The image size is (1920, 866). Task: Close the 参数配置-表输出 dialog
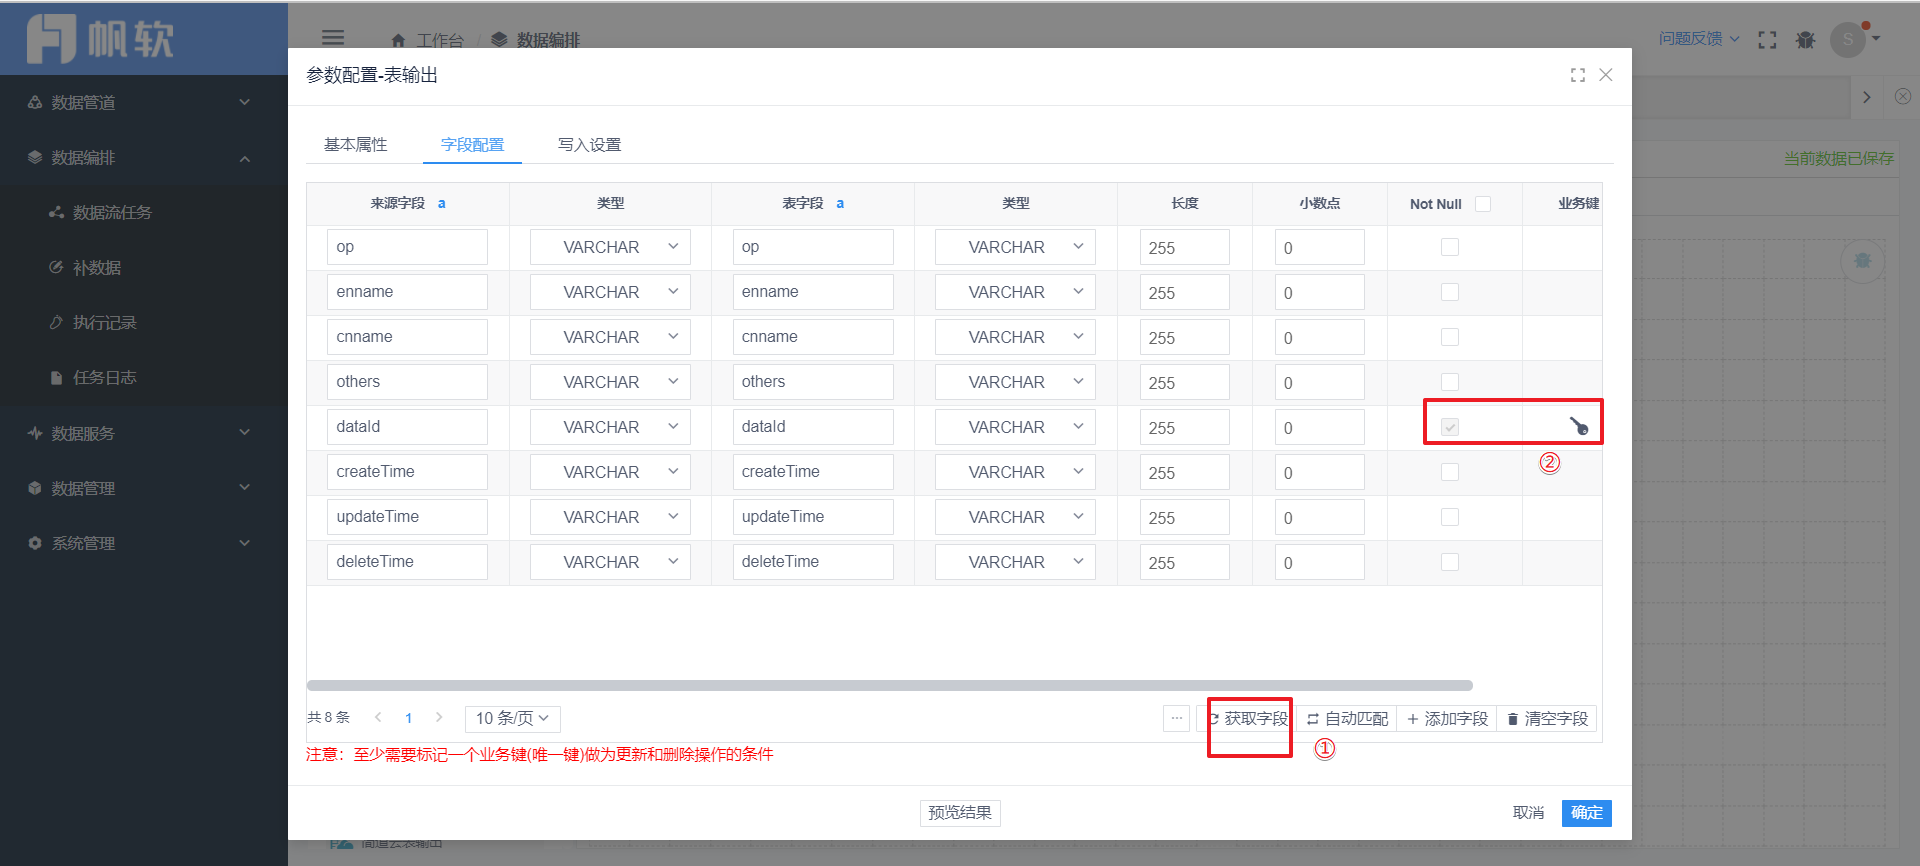click(1606, 75)
